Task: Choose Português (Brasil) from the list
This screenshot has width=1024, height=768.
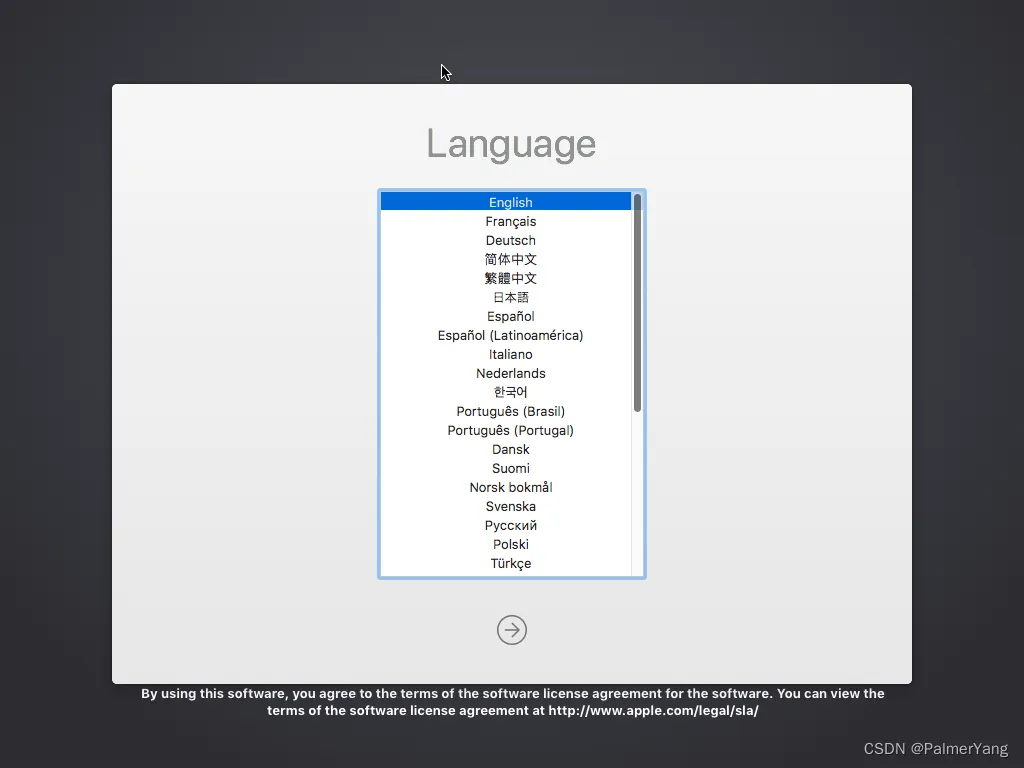Action: [510, 412]
